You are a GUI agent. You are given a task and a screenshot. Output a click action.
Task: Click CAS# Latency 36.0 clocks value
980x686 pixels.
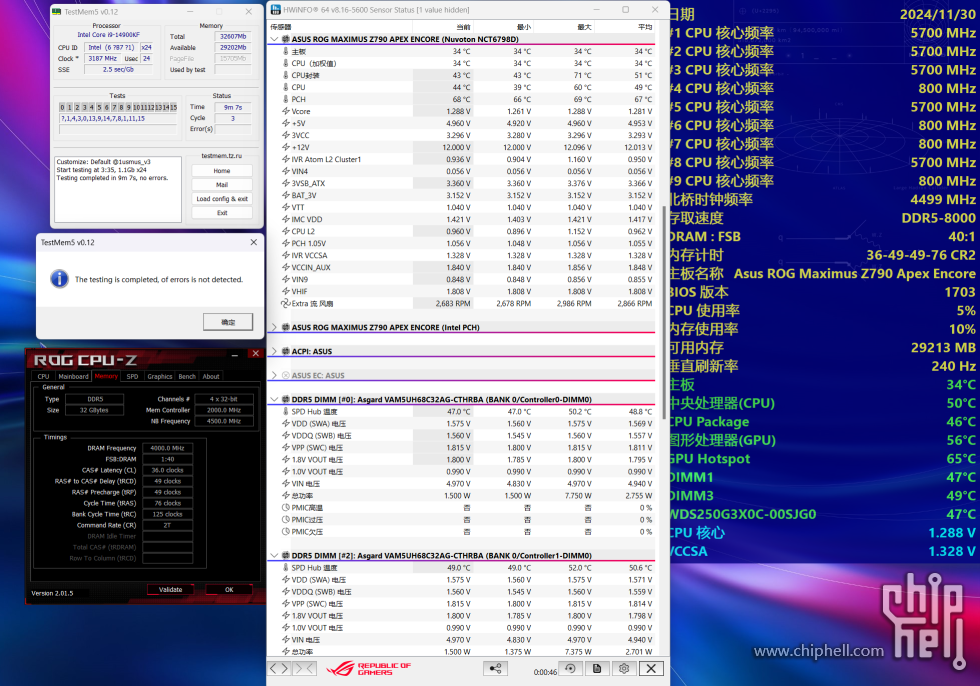(x=168, y=470)
